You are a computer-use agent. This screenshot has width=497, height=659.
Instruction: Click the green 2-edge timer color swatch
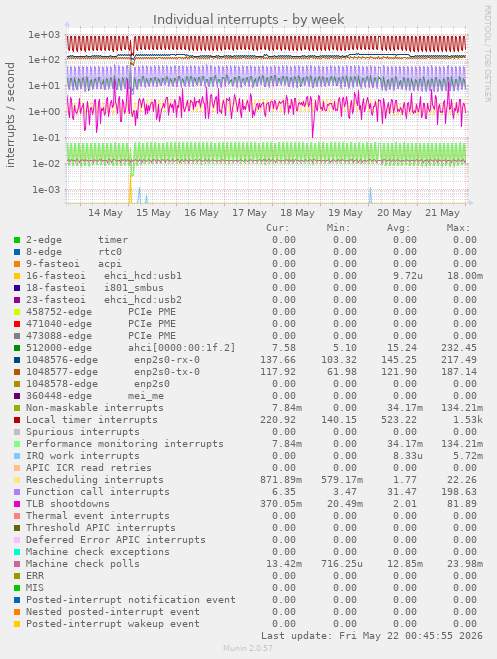tap(17, 240)
